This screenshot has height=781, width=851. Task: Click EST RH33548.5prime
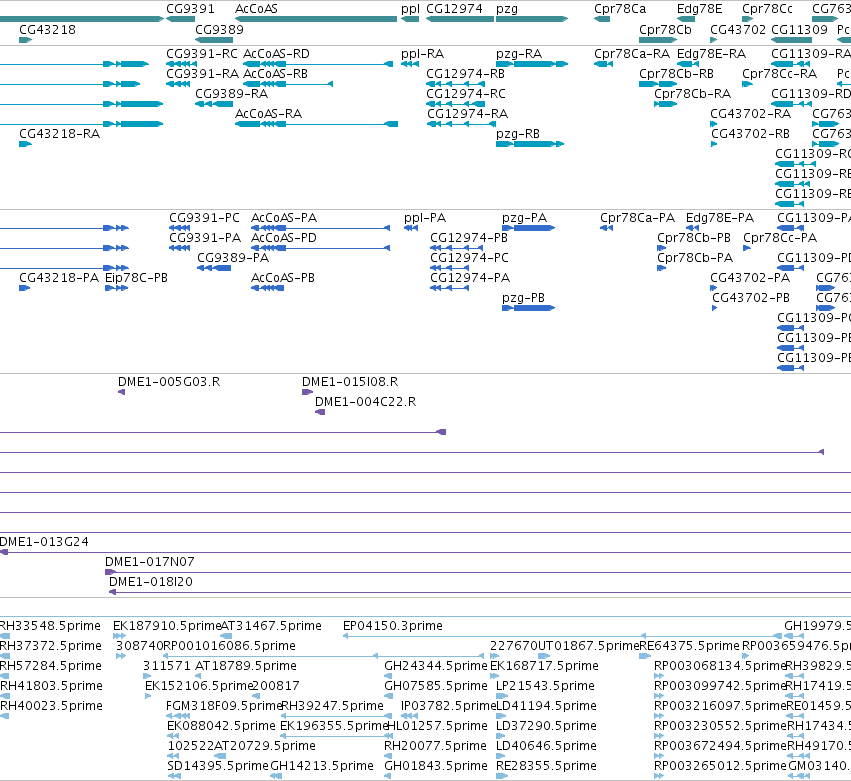pos(50,626)
